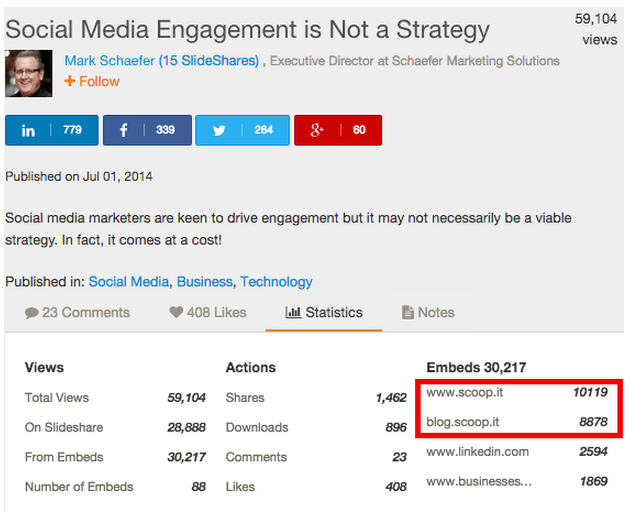Click the 'Downloads' row label
The width and height of the screenshot is (630, 520).
[x=257, y=427]
